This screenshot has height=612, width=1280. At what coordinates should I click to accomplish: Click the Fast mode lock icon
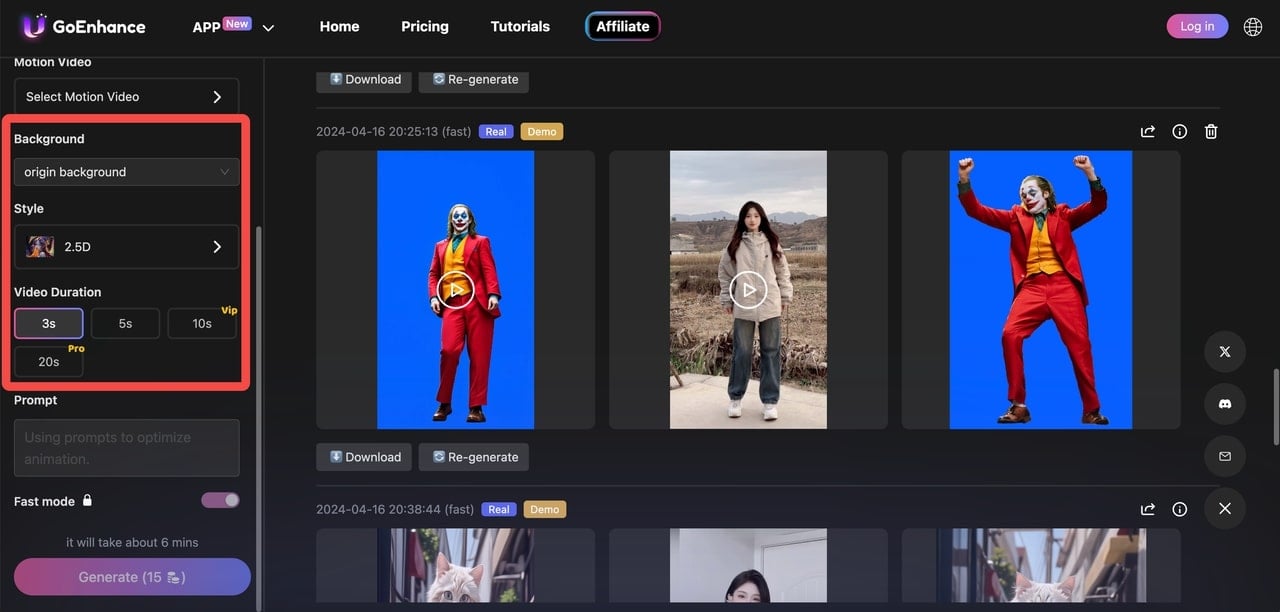pyautogui.click(x=88, y=500)
